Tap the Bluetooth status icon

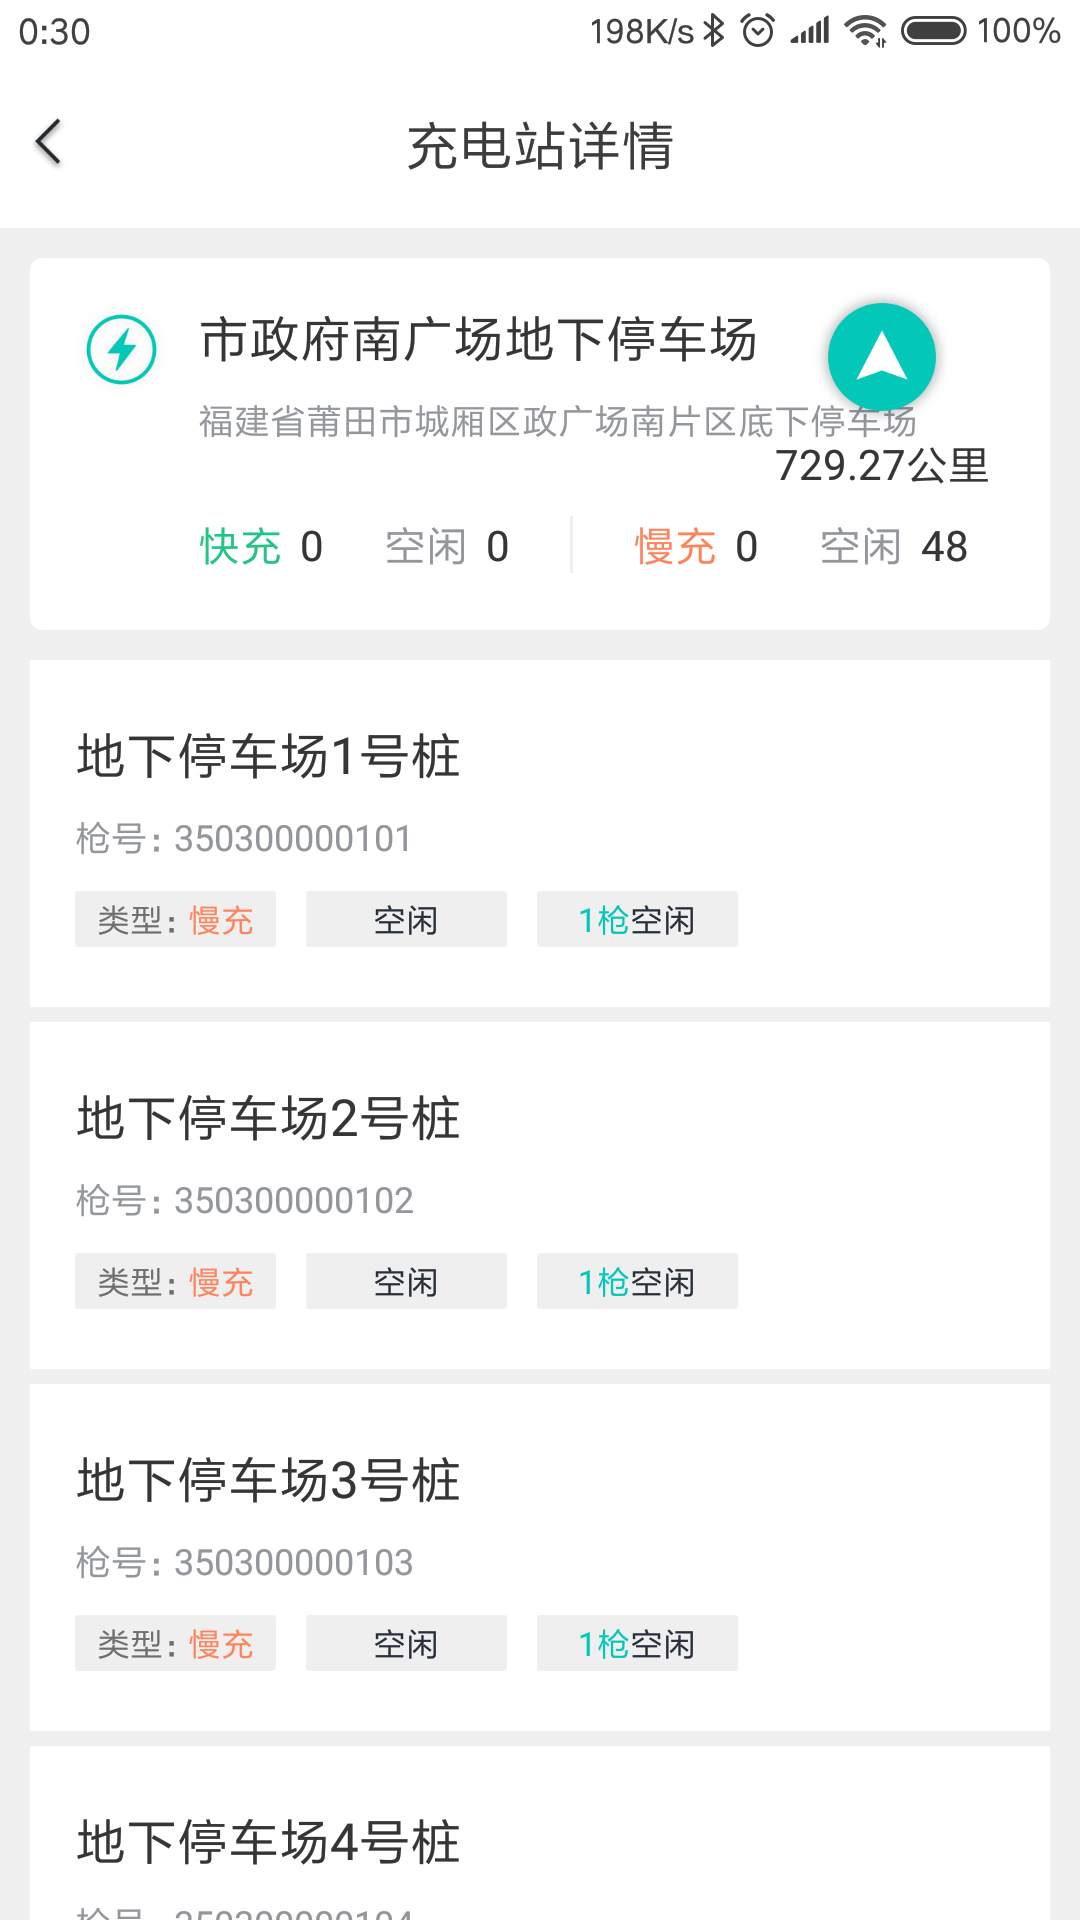[x=713, y=31]
